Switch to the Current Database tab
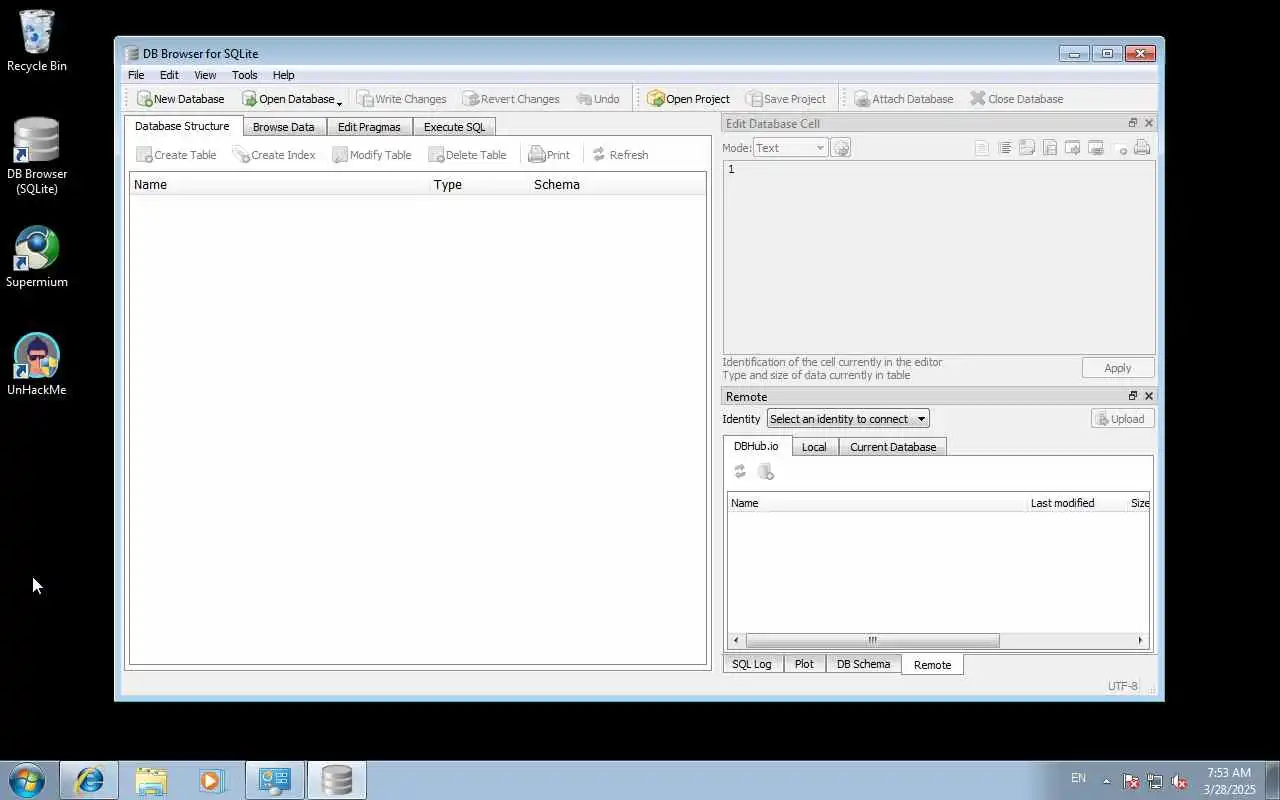The width and height of the screenshot is (1280, 800). pos(893,447)
